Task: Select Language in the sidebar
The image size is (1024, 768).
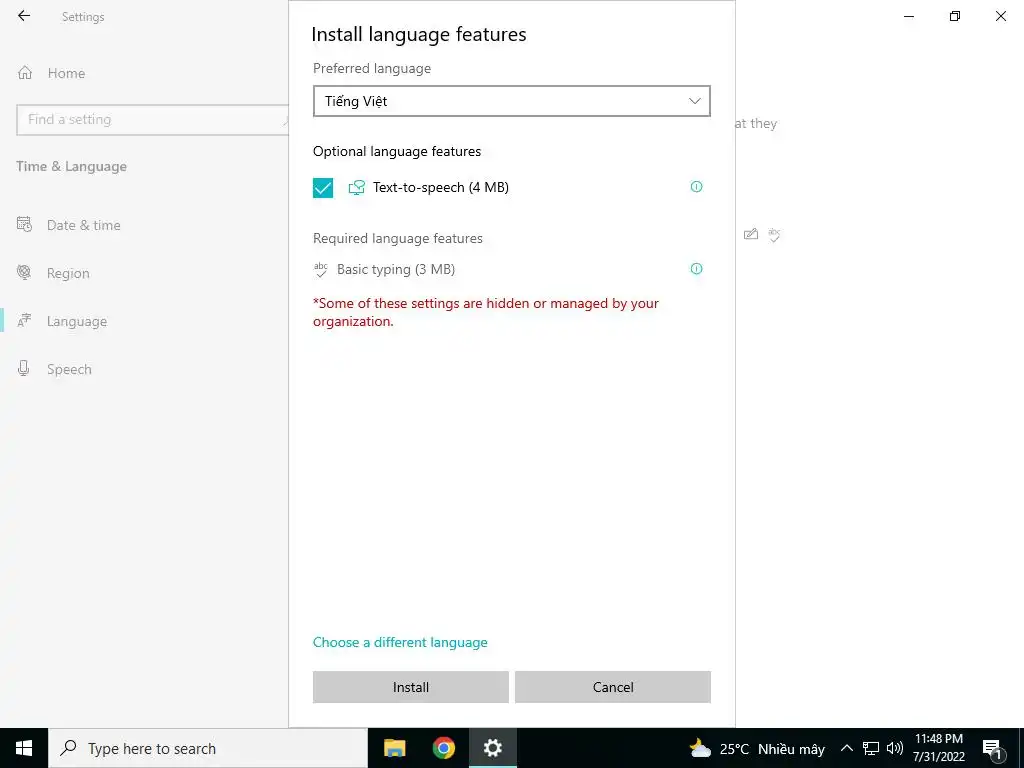Action: [76, 321]
